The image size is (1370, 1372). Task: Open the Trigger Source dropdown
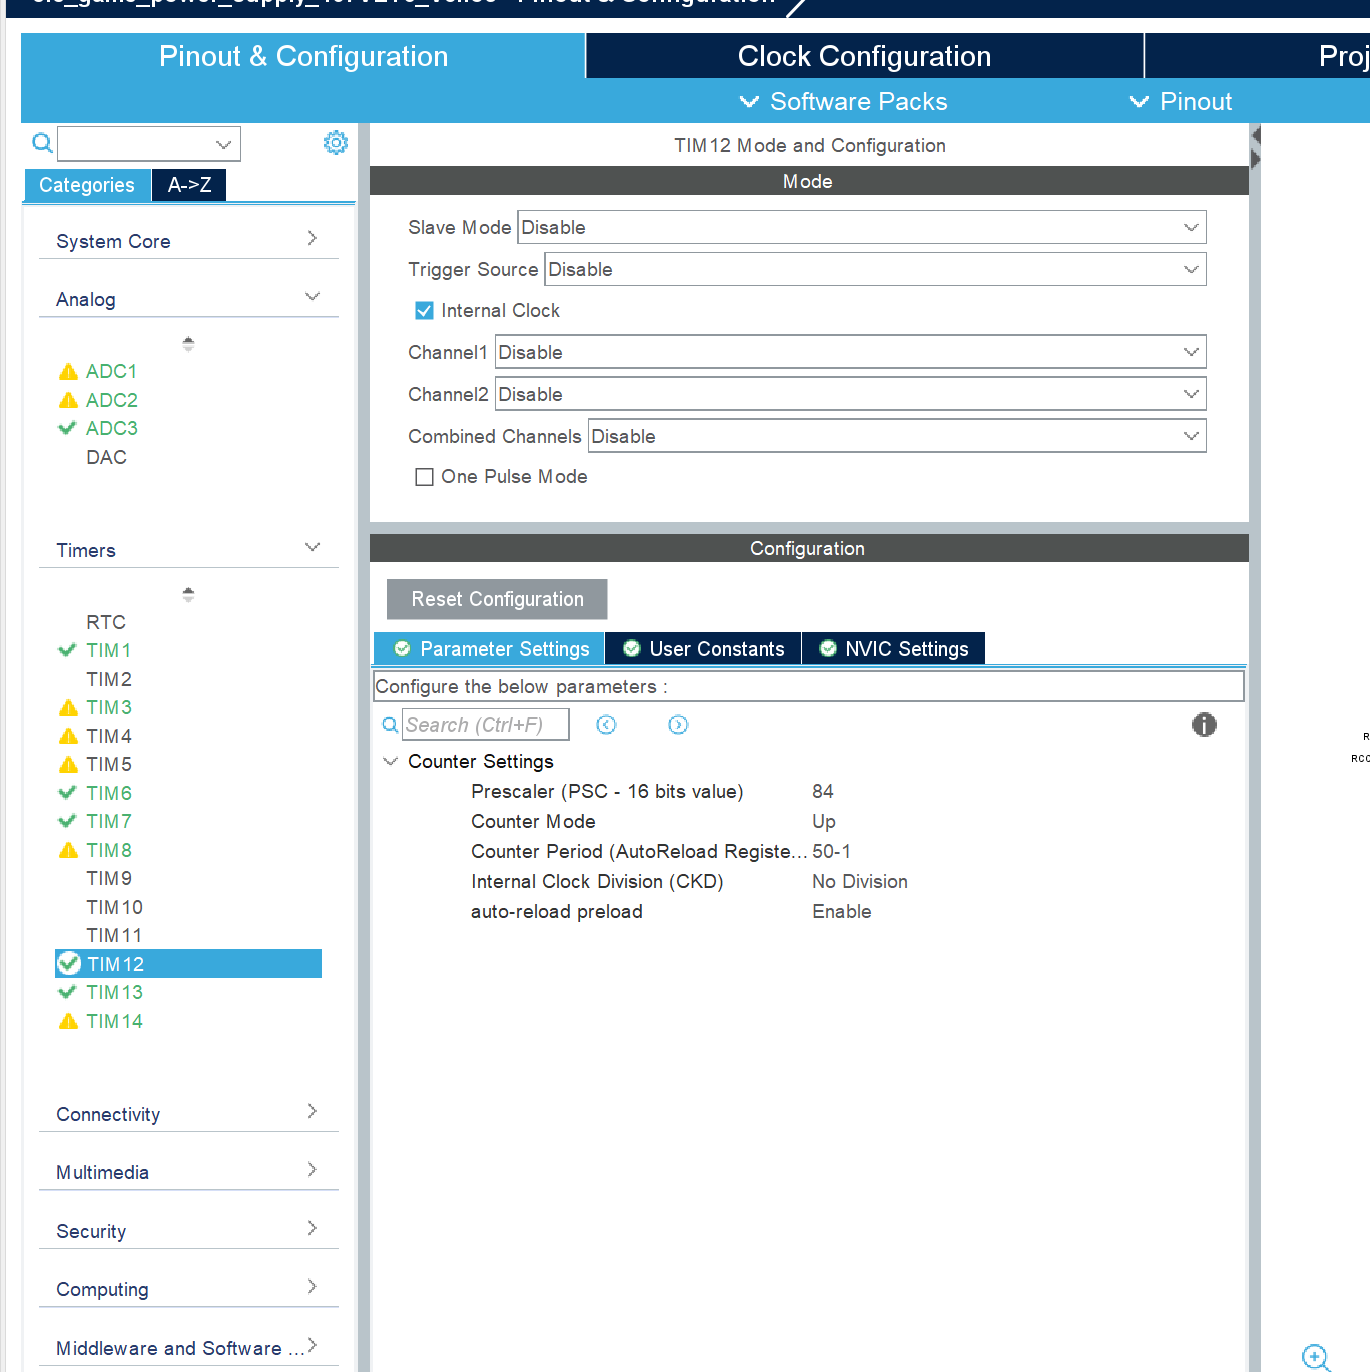click(875, 269)
